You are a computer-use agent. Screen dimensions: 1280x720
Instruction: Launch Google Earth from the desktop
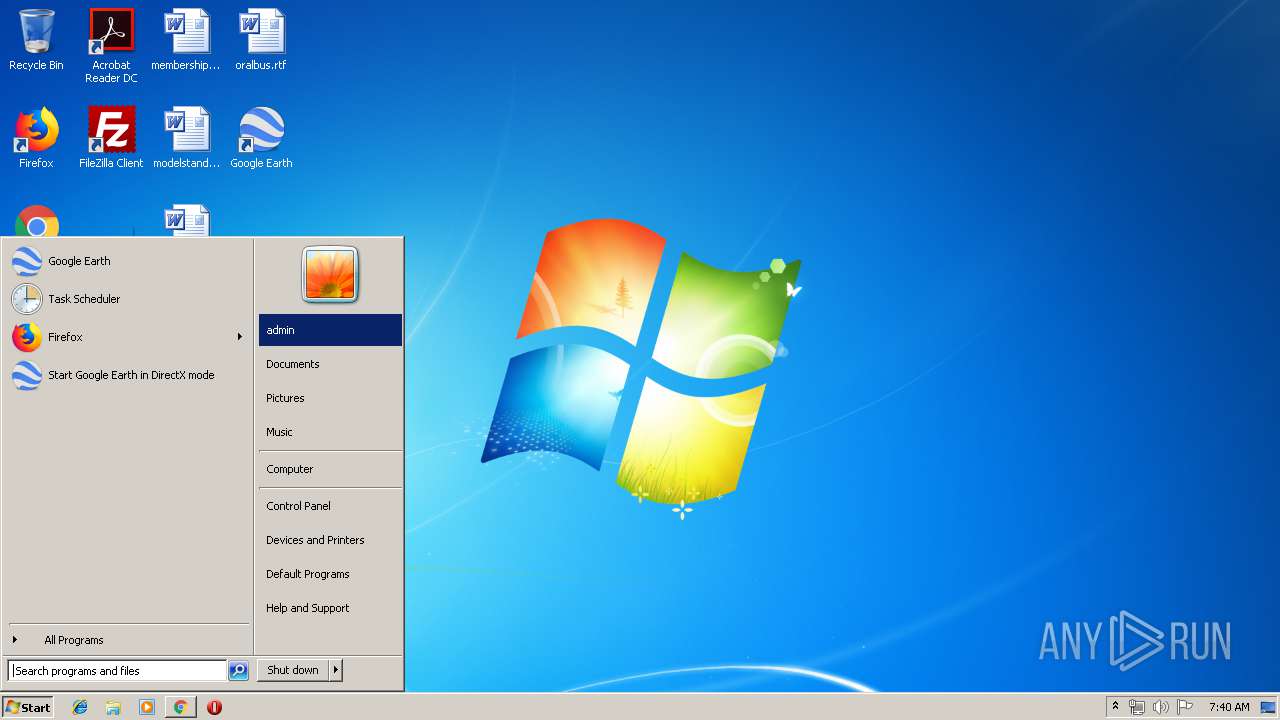(261, 138)
